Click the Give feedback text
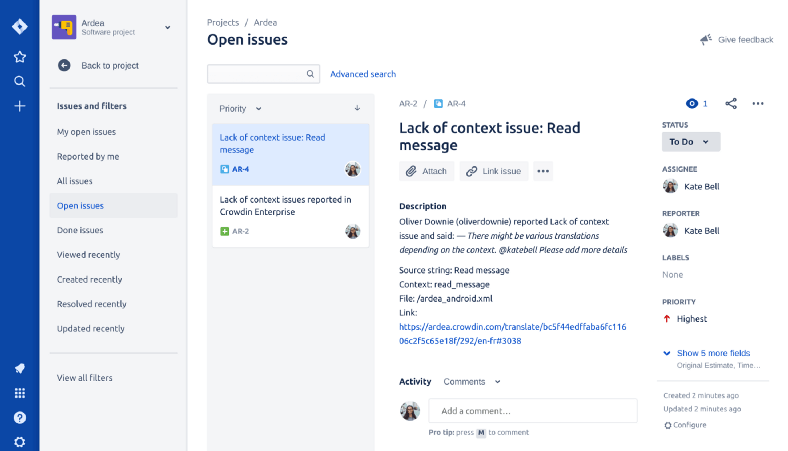 click(x=745, y=40)
